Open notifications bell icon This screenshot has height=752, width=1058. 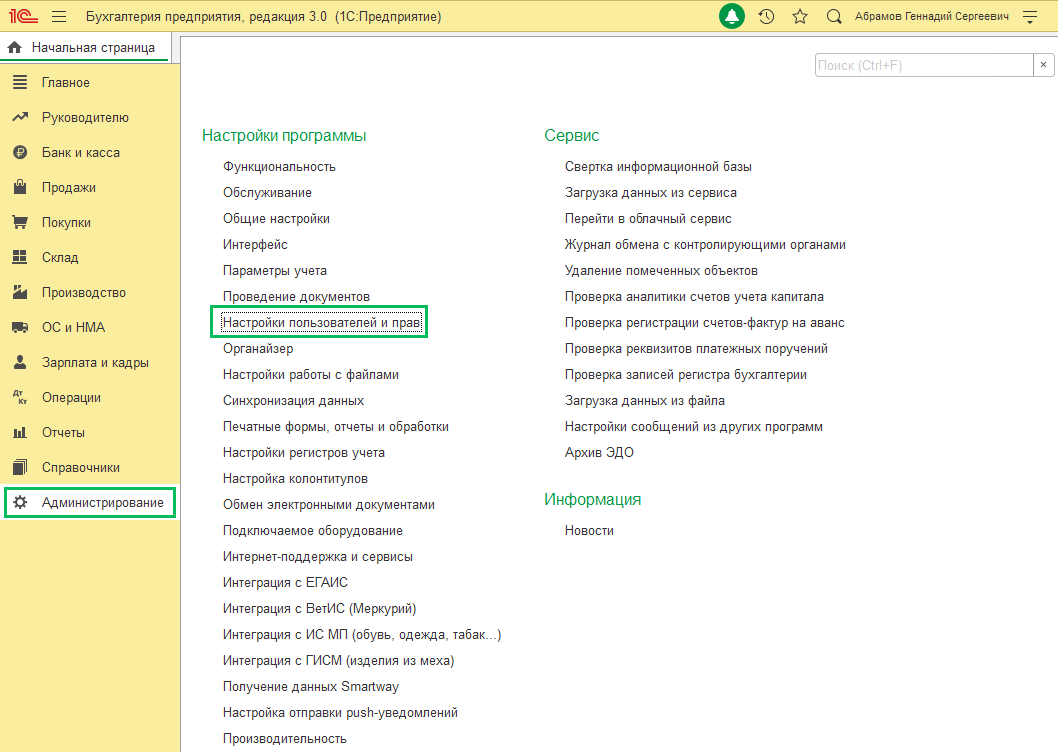click(732, 16)
